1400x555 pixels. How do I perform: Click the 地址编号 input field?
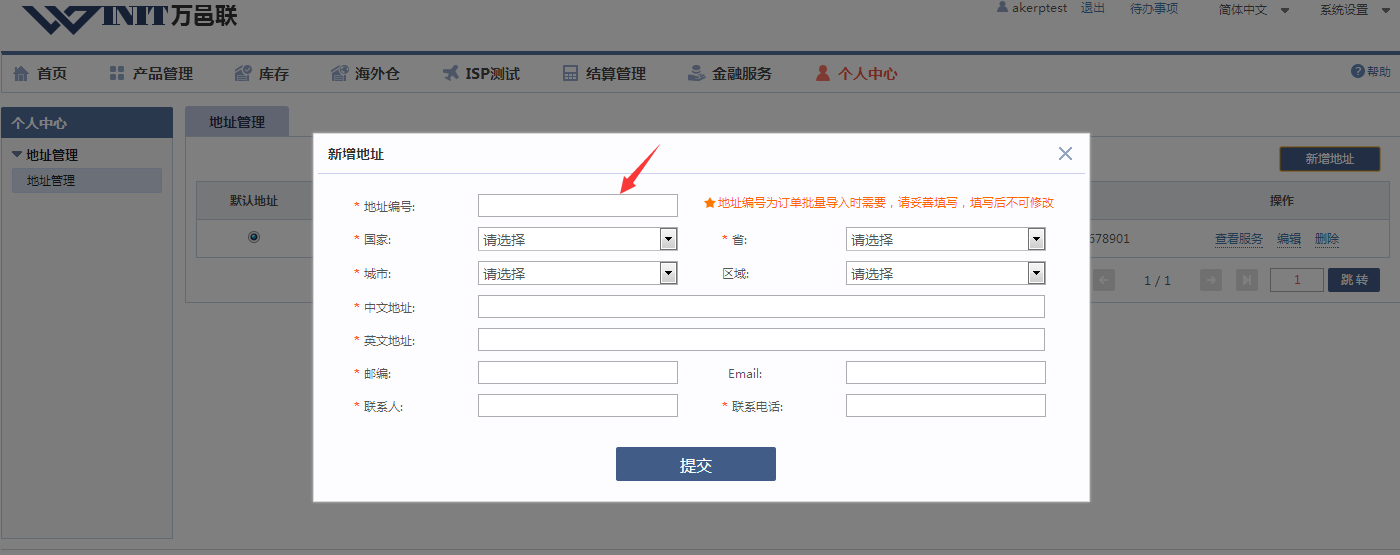[x=577, y=205]
